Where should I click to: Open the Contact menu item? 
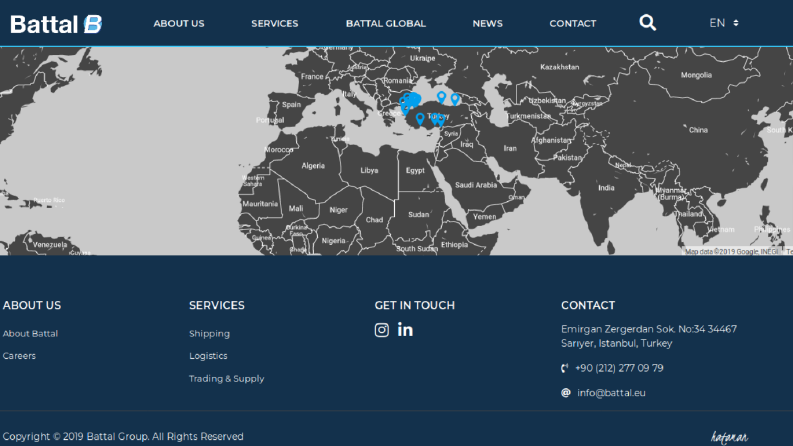pos(573,23)
